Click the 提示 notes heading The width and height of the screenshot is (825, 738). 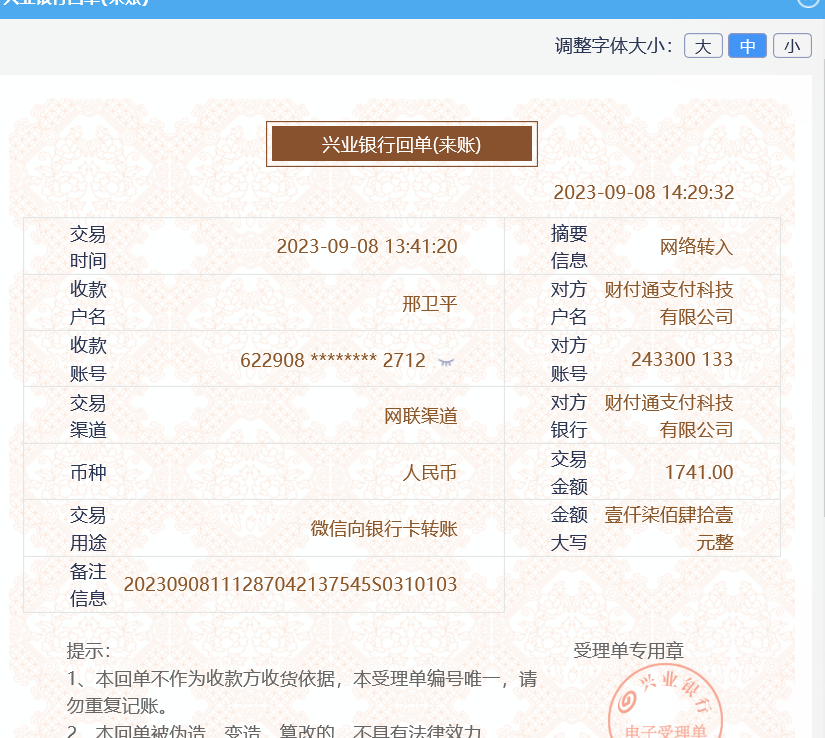[88, 651]
